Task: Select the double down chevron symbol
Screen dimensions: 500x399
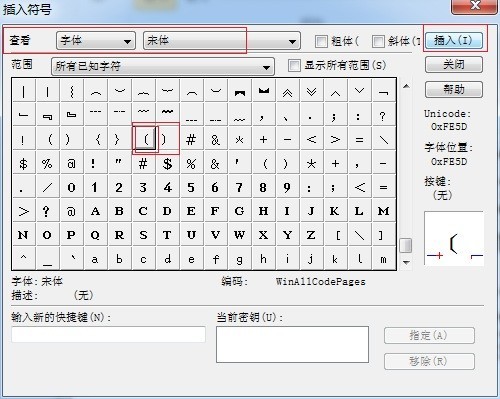Action: pyautogui.click(x=311, y=91)
